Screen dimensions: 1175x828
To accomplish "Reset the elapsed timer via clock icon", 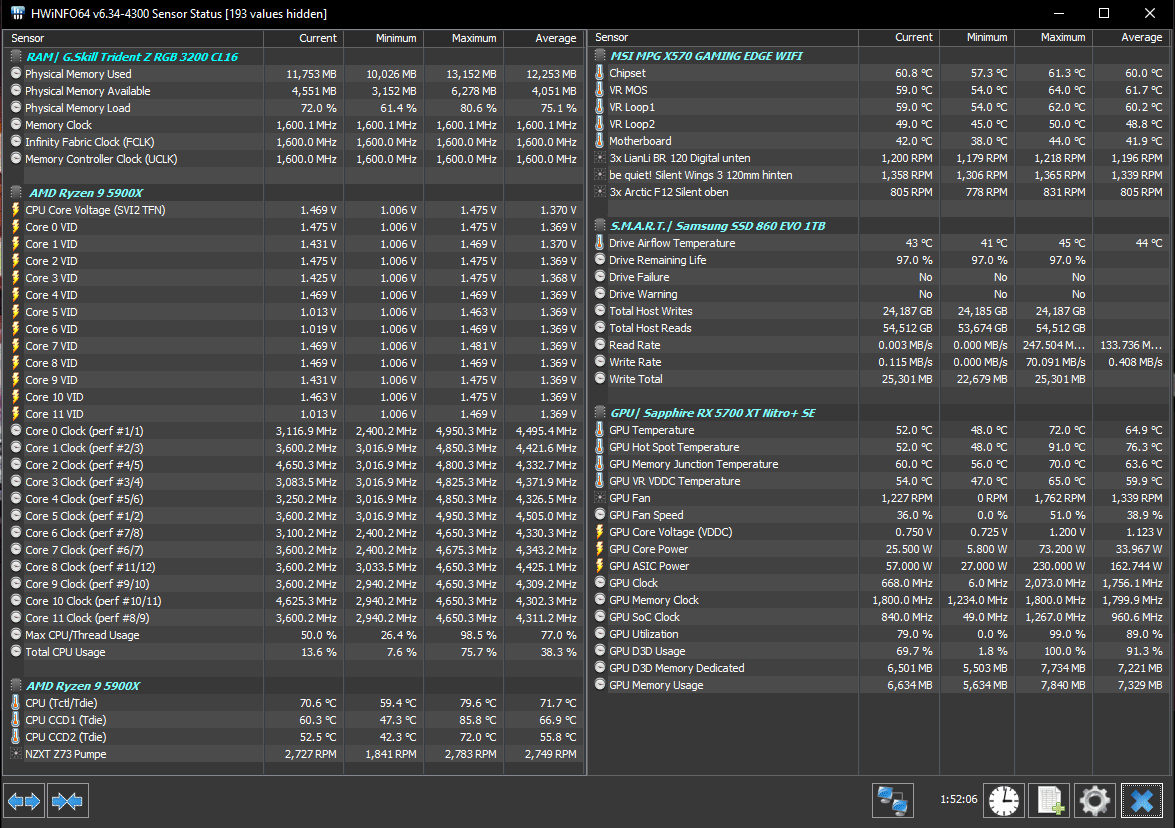I will (1003, 800).
